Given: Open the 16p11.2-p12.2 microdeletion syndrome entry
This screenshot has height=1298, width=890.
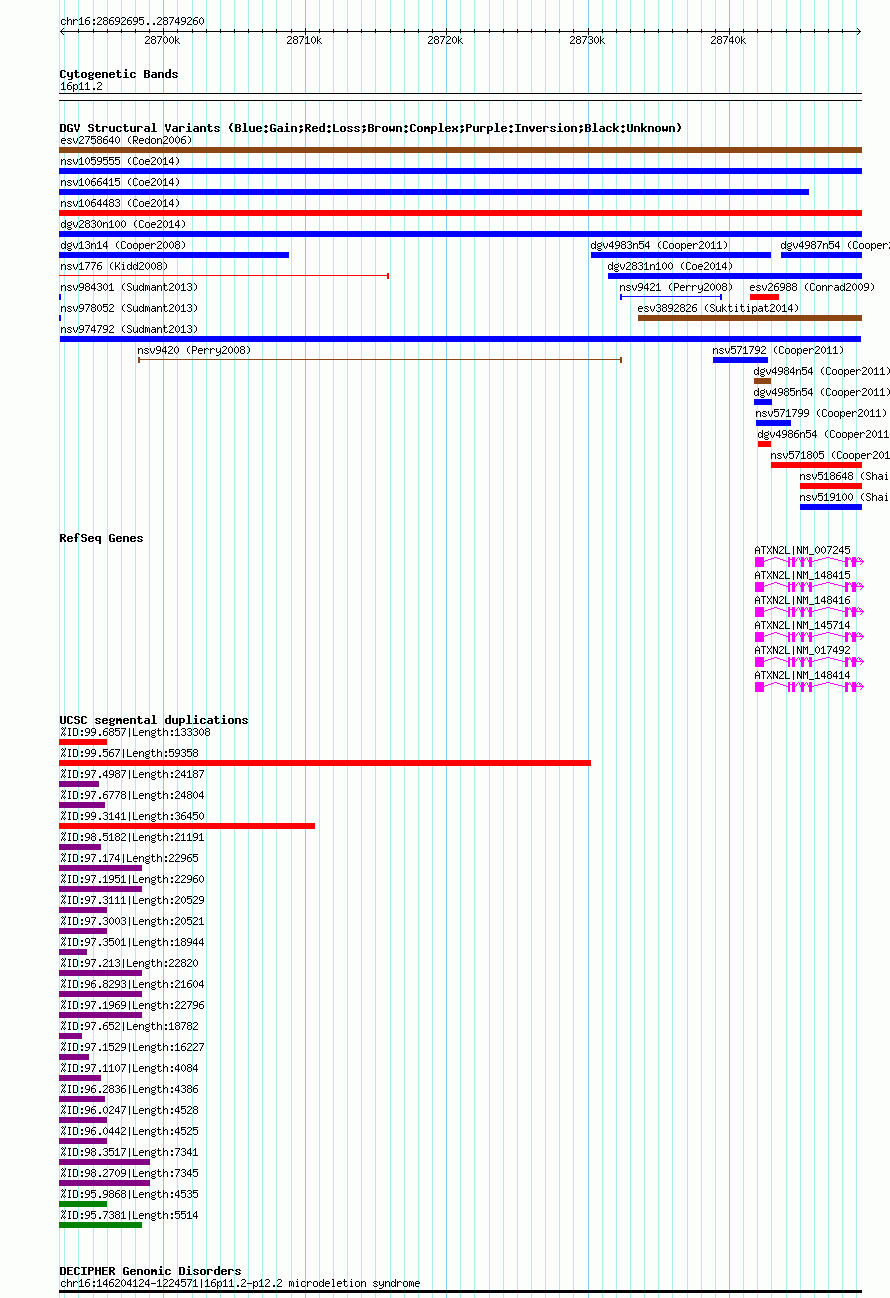Looking at the screenshot, I should coord(460,1292).
